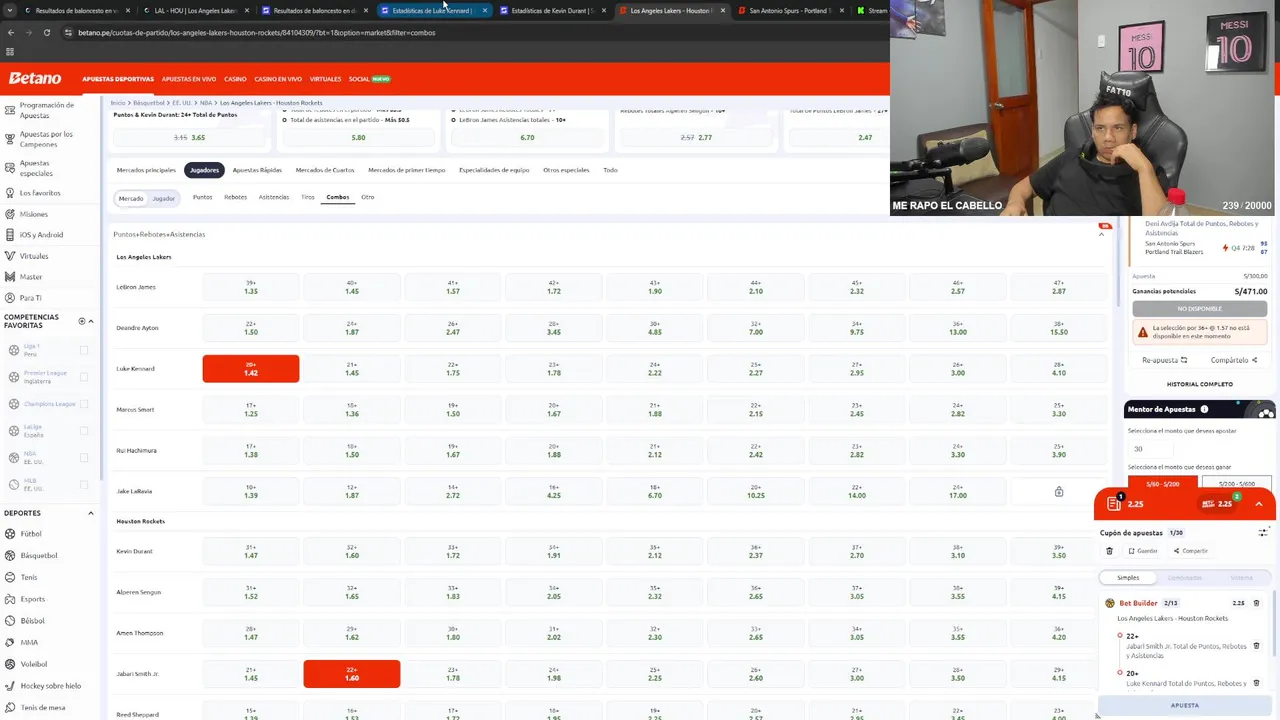
Task: Switch view toggle to Jugador
Action: coord(163,198)
